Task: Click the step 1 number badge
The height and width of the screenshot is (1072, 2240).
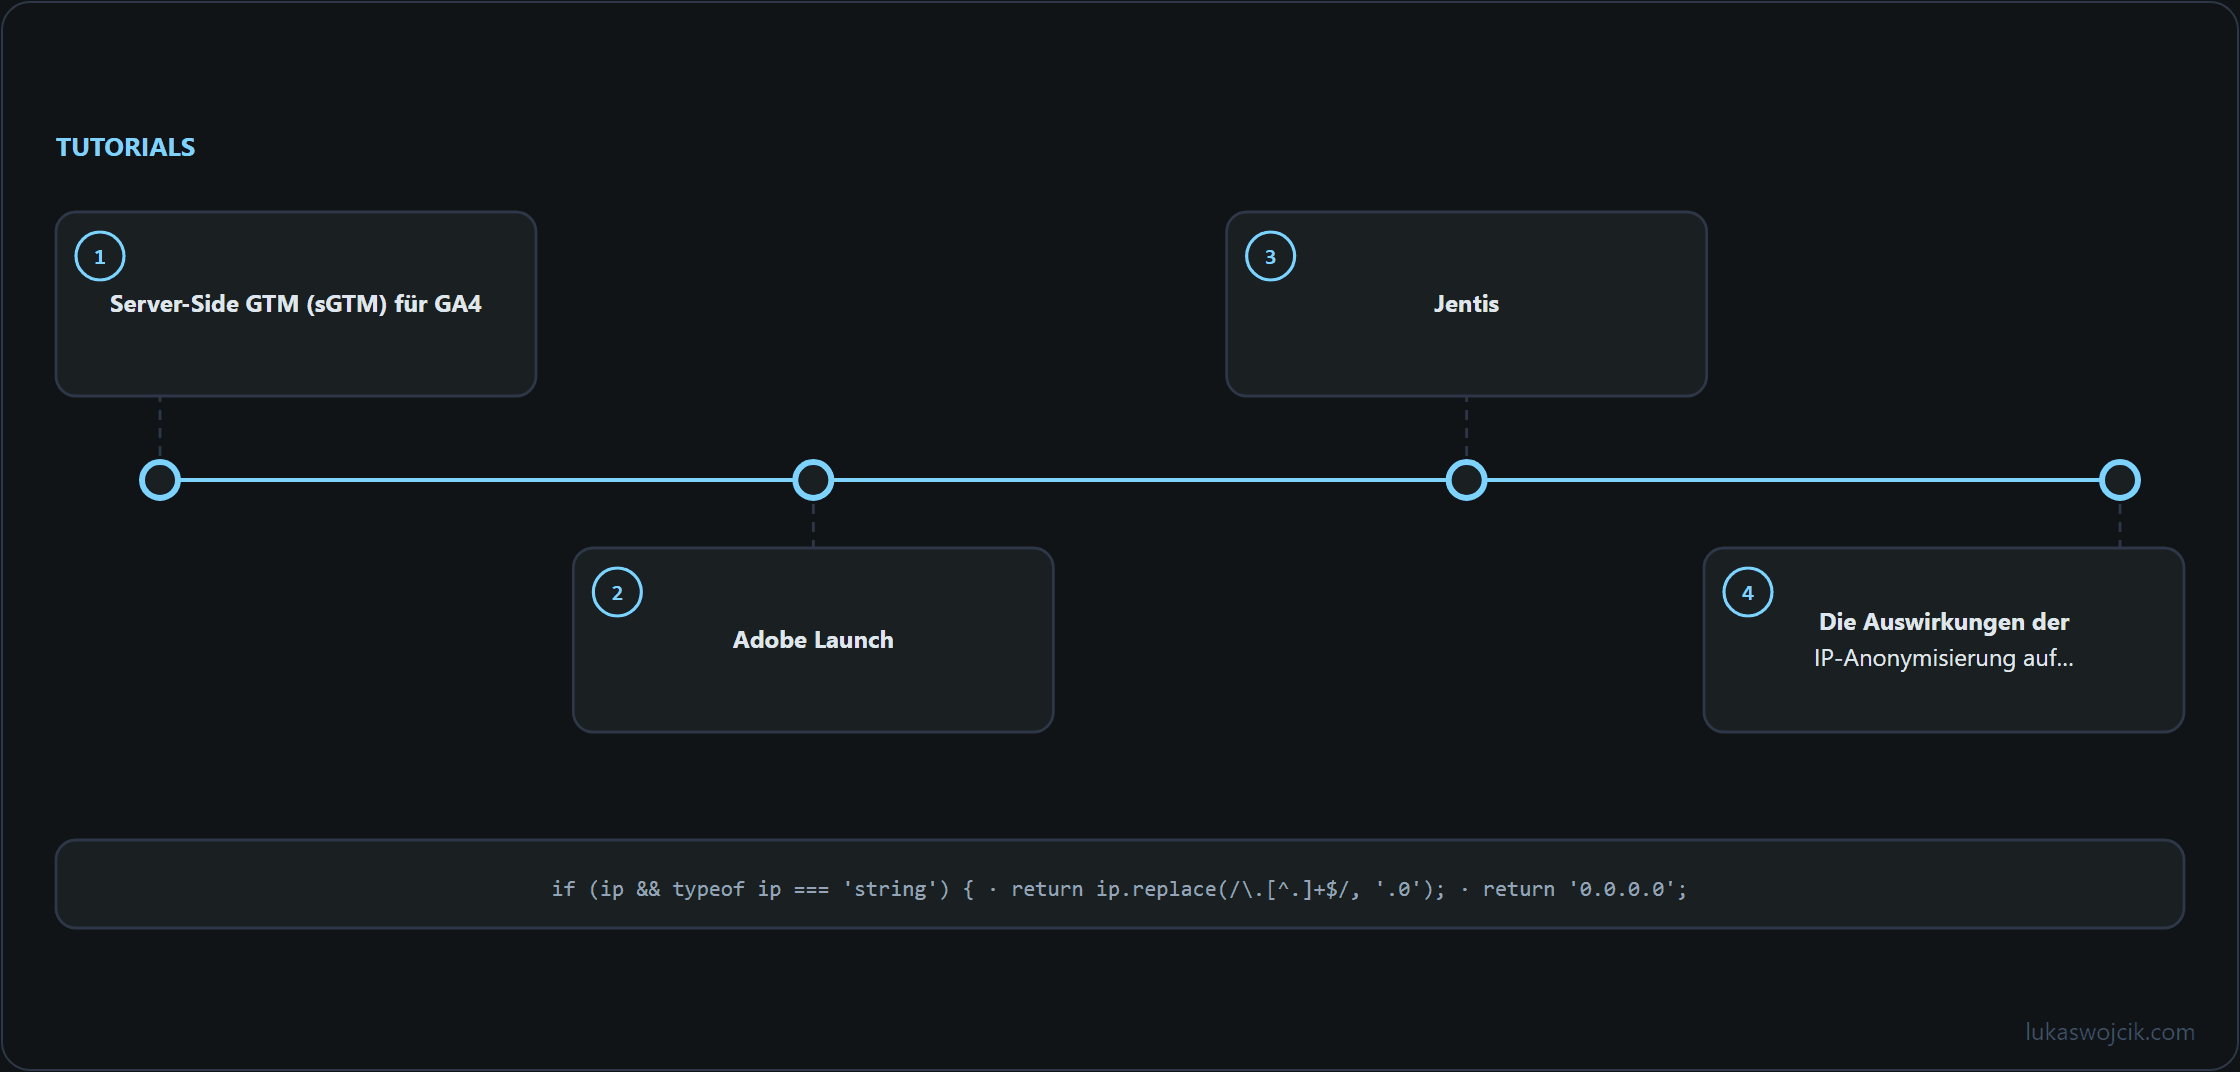Action: (100, 256)
